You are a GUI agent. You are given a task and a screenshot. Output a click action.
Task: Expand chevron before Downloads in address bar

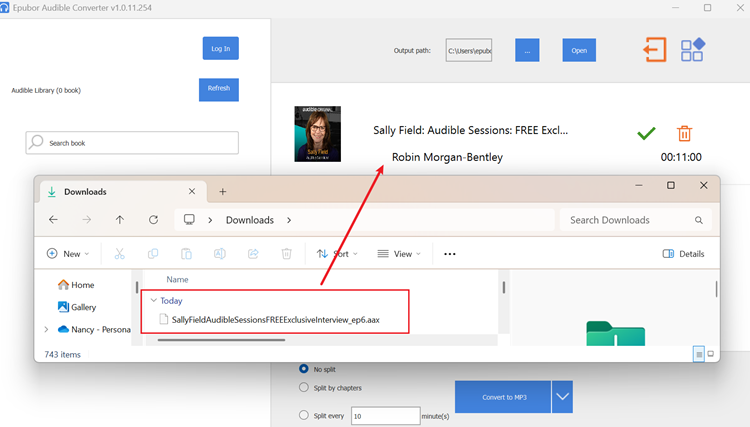click(x=210, y=220)
